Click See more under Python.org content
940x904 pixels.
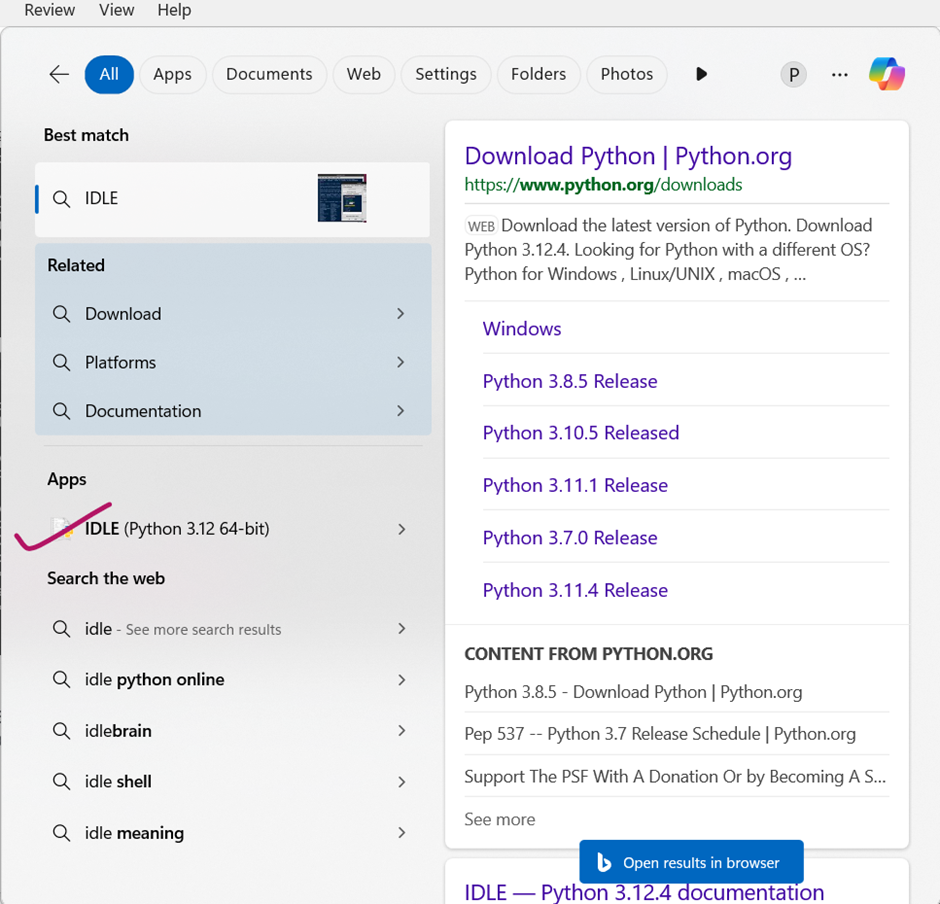point(499,819)
